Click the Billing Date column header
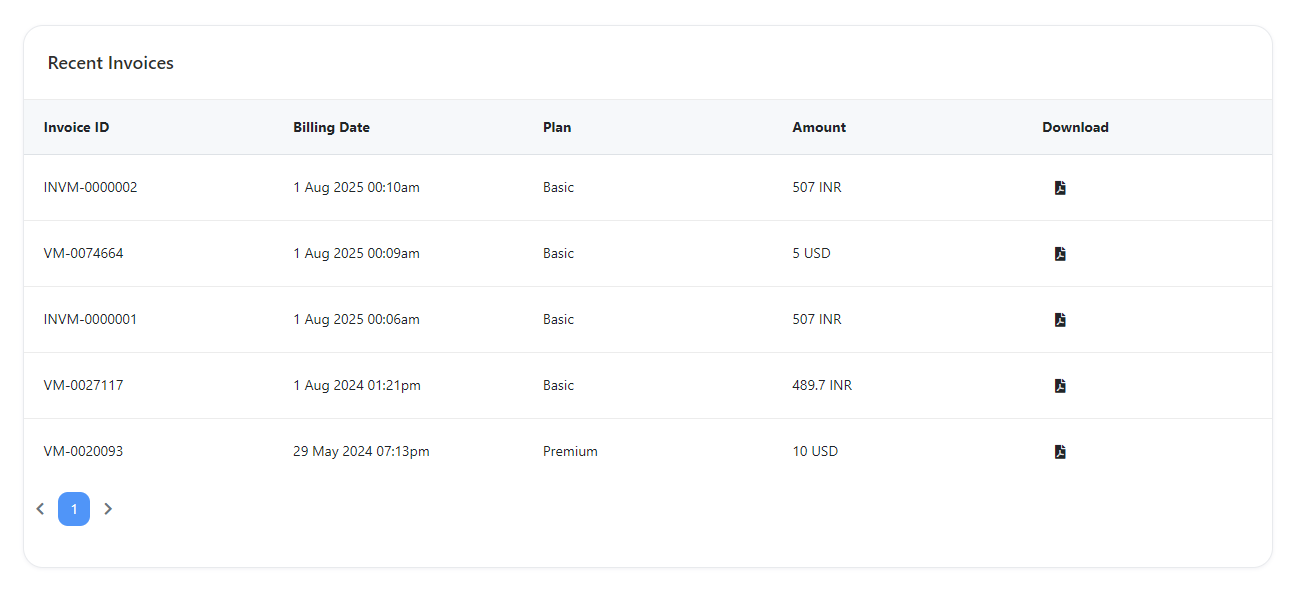Image resolution: width=1295 pixels, height=592 pixels. coord(331,128)
